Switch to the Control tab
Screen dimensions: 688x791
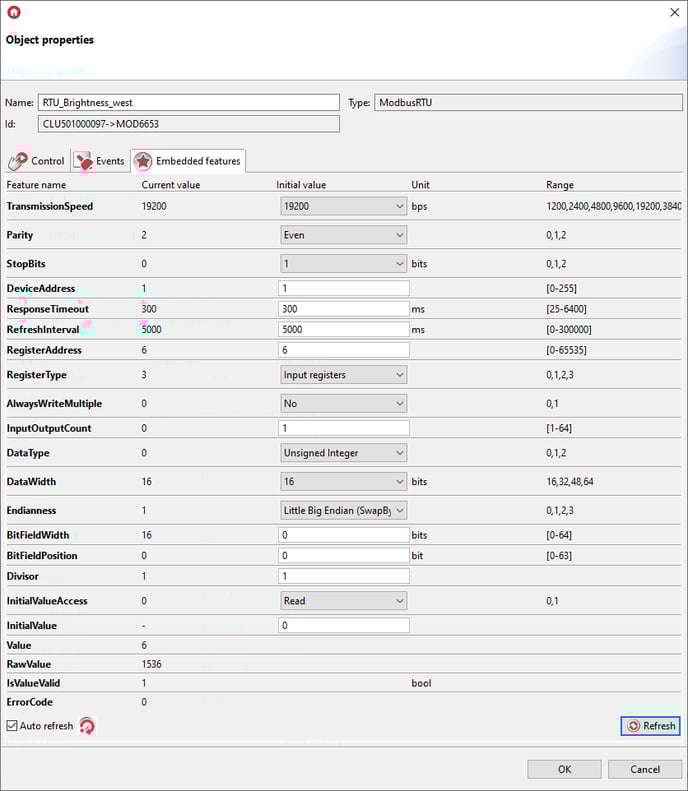(x=37, y=161)
